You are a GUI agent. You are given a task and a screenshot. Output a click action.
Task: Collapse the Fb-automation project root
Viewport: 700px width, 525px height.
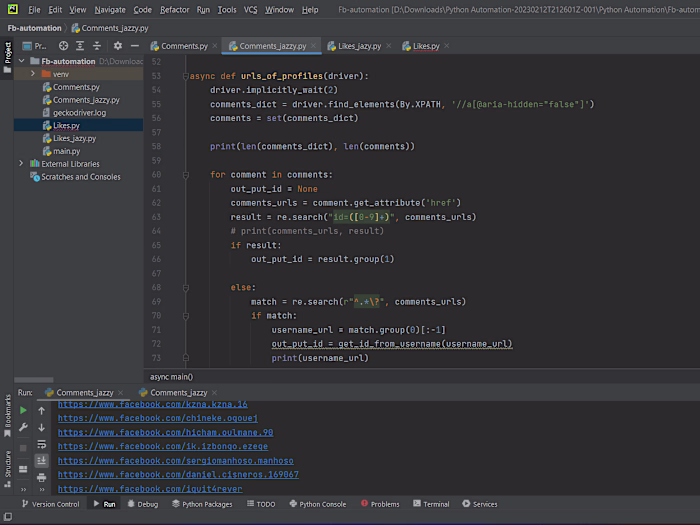pyautogui.click(x=21, y=61)
